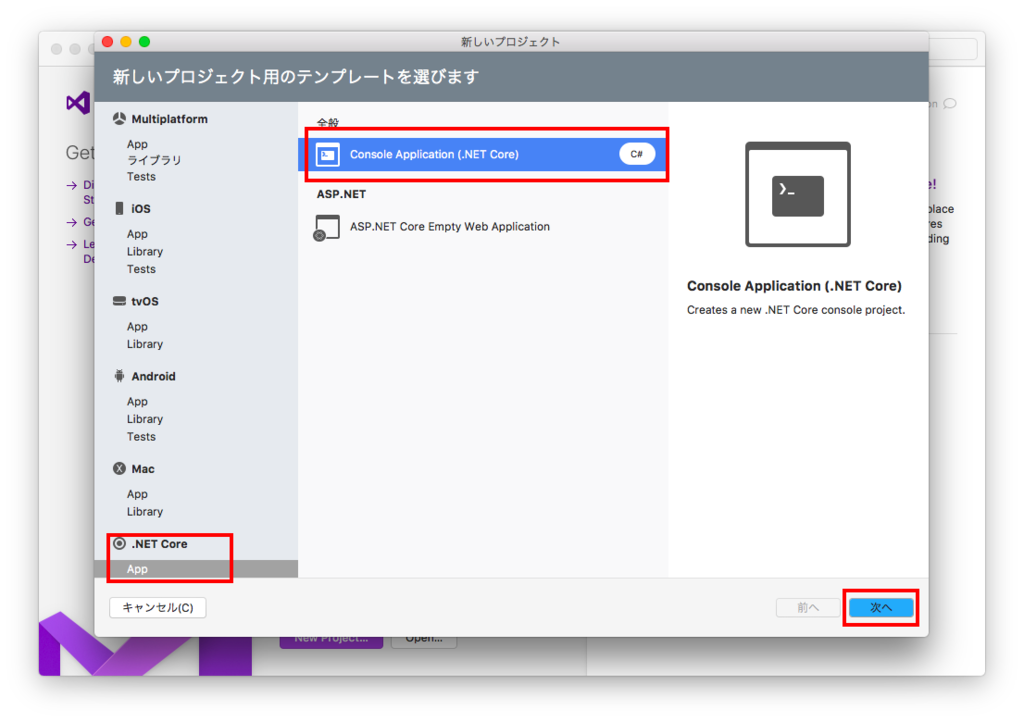Select App under the .NET Core category

135,568
